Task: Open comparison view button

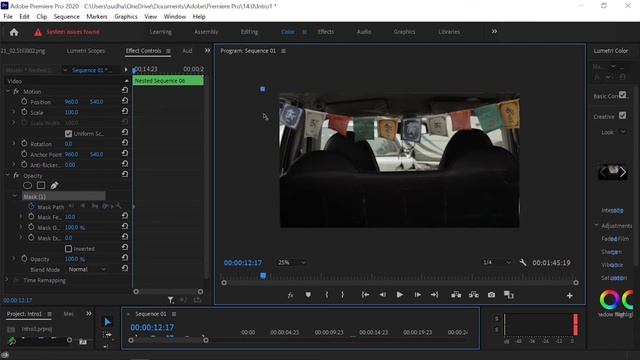Action: pyautogui.click(x=509, y=295)
